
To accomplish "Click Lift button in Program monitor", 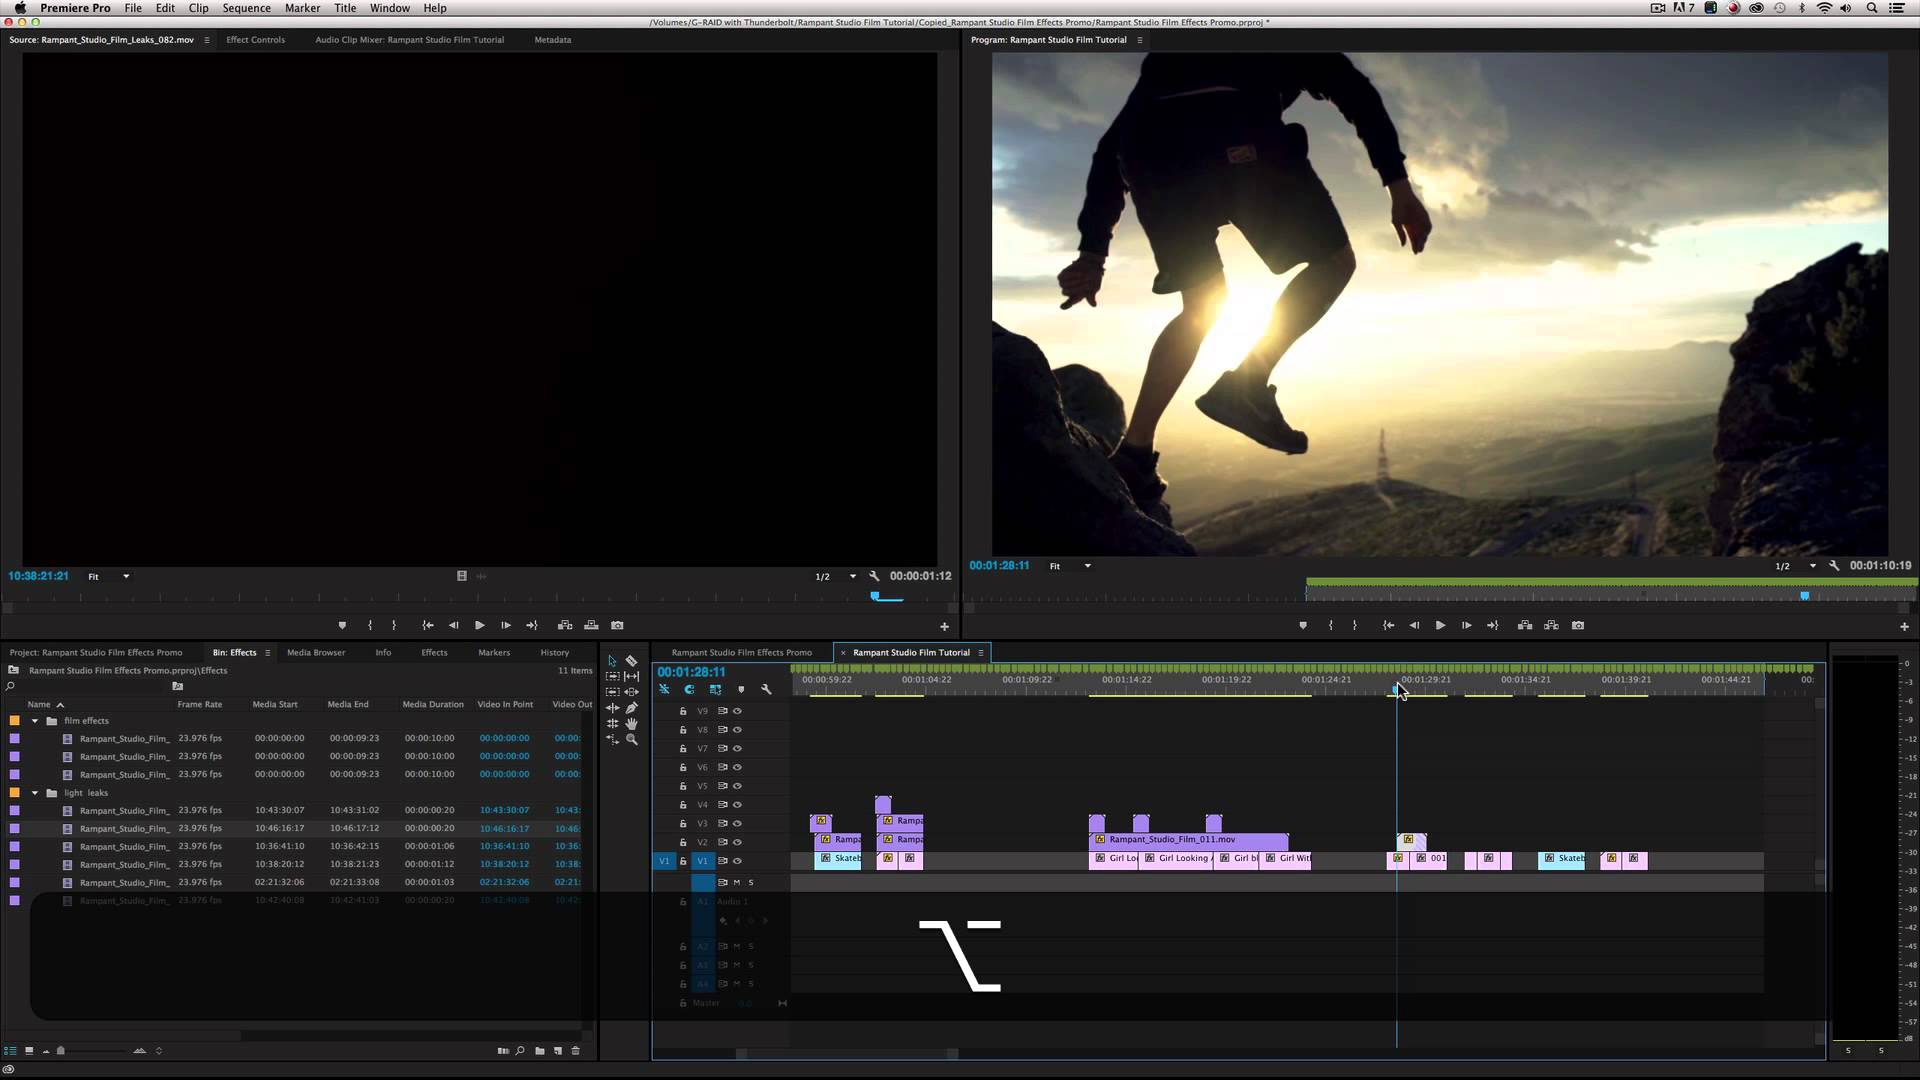I will pos(1525,625).
